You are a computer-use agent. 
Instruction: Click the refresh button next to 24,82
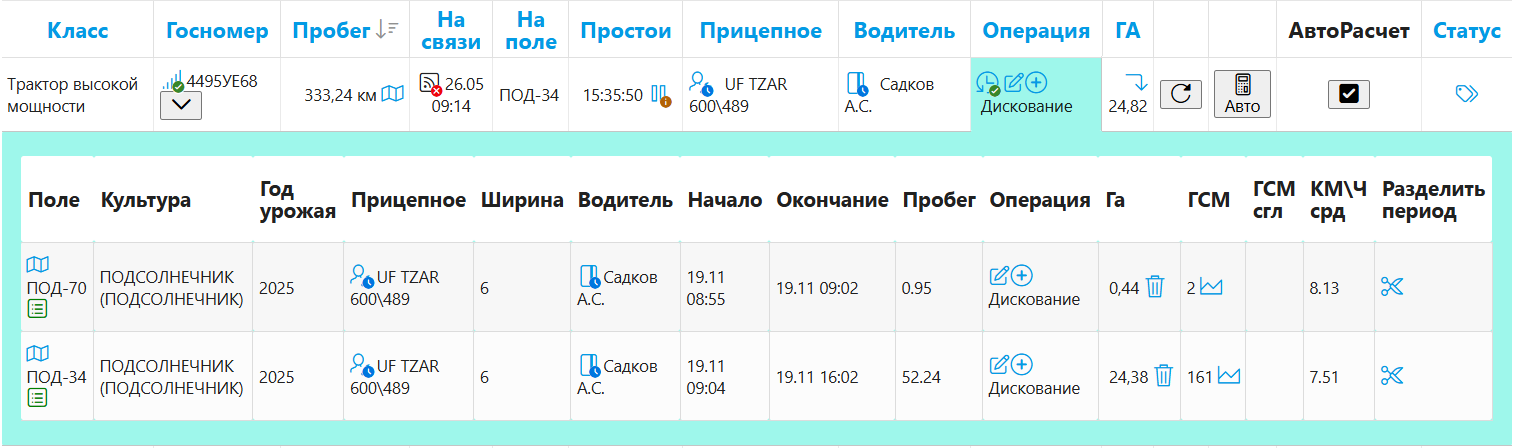[x=1181, y=94]
